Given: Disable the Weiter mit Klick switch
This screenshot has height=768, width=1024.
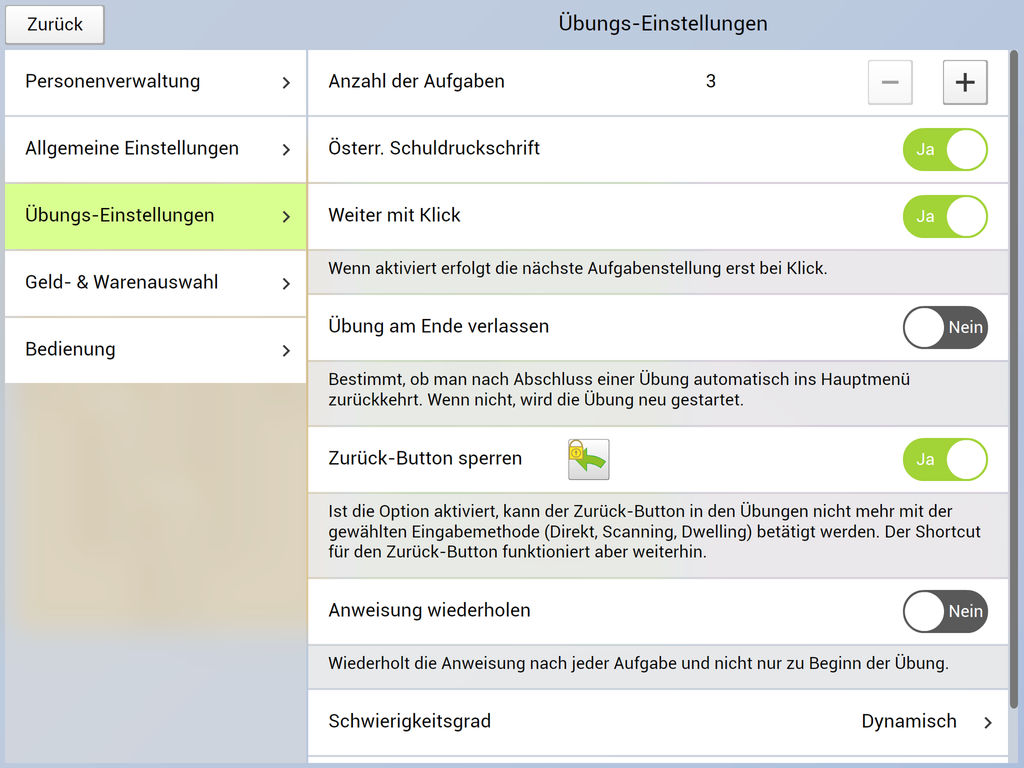Looking at the screenshot, I should (x=944, y=216).
